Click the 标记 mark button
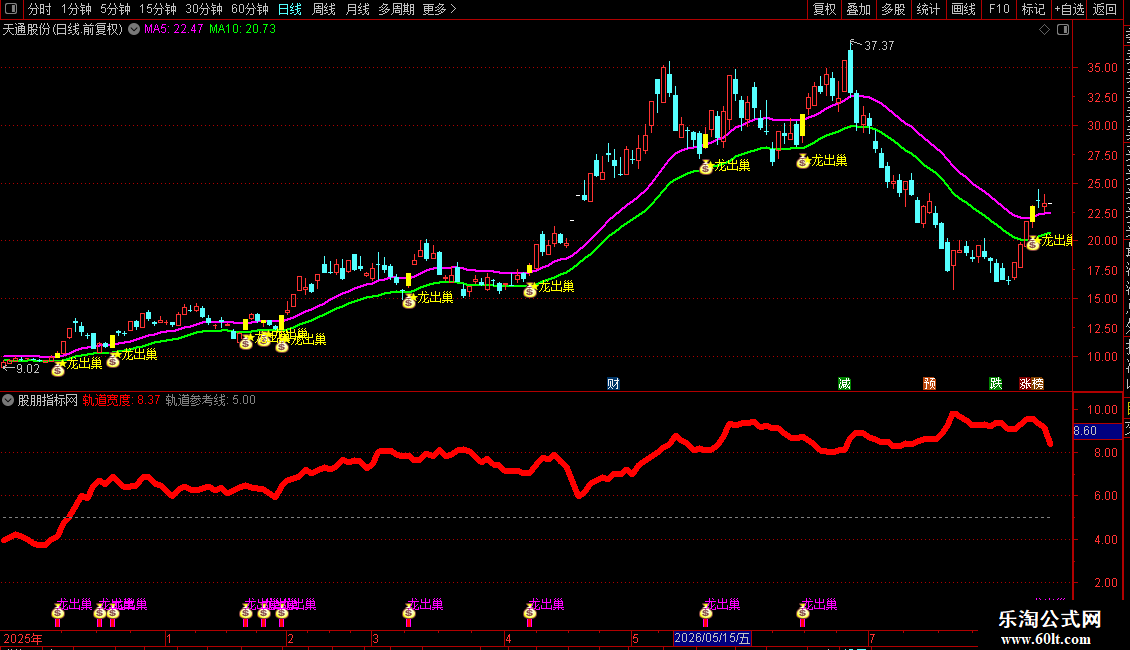The height and width of the screenshot is (650, 1130). click(x=1033, y=9)
